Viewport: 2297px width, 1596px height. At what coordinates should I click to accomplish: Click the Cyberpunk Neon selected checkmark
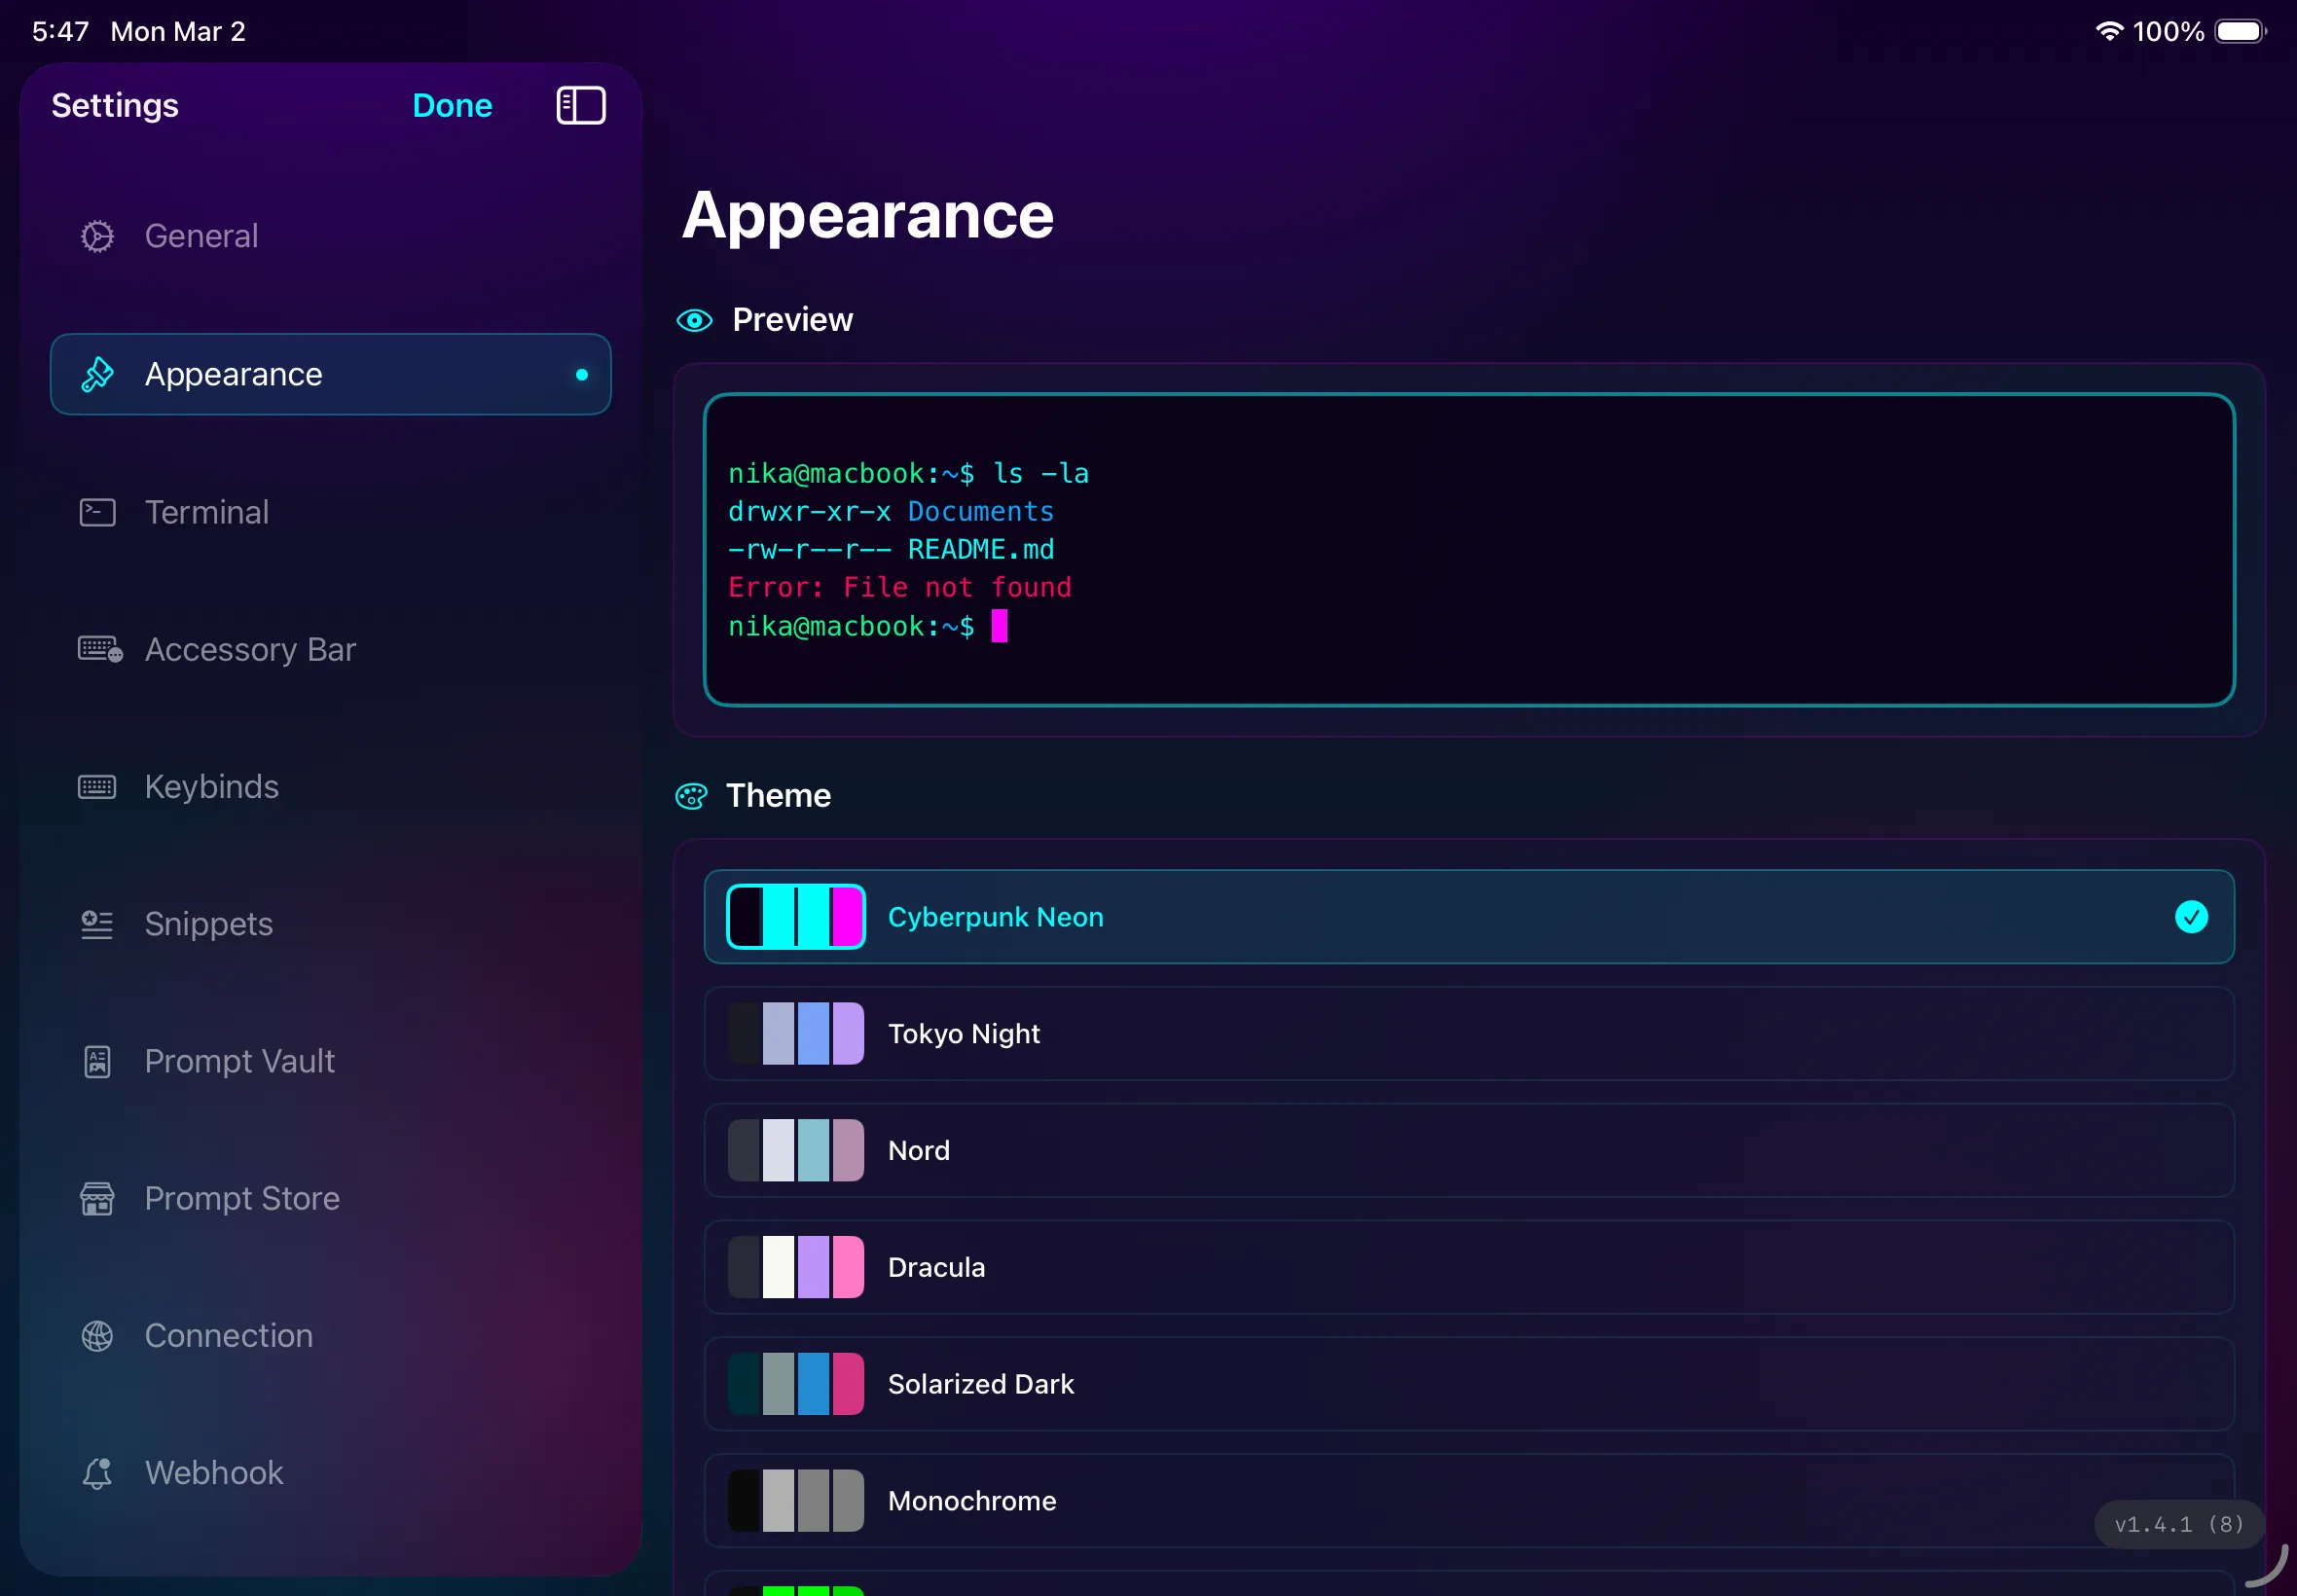tap(2190, 917)
